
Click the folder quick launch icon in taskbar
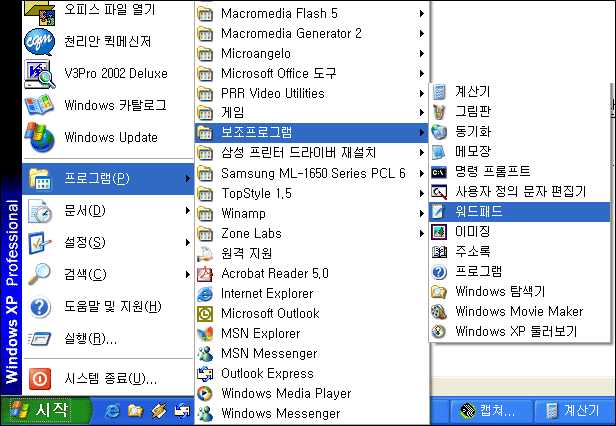pyautogui.click(x=136, y=411)
